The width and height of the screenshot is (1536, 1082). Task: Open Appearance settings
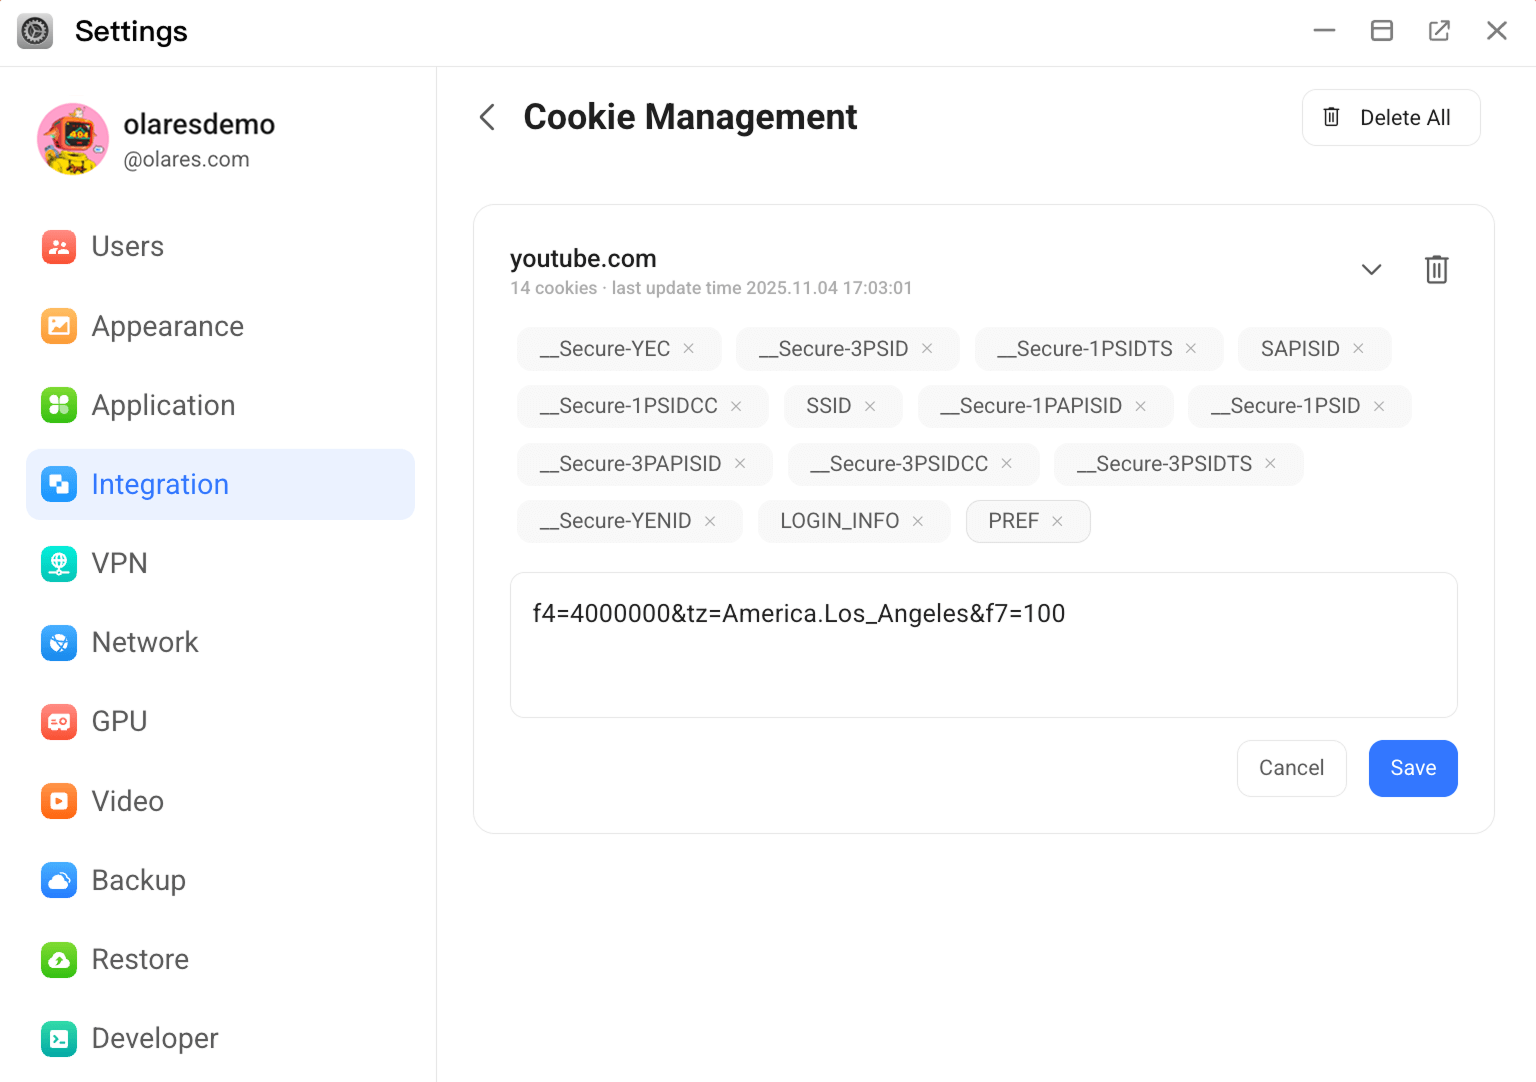[x=167, y=326]
